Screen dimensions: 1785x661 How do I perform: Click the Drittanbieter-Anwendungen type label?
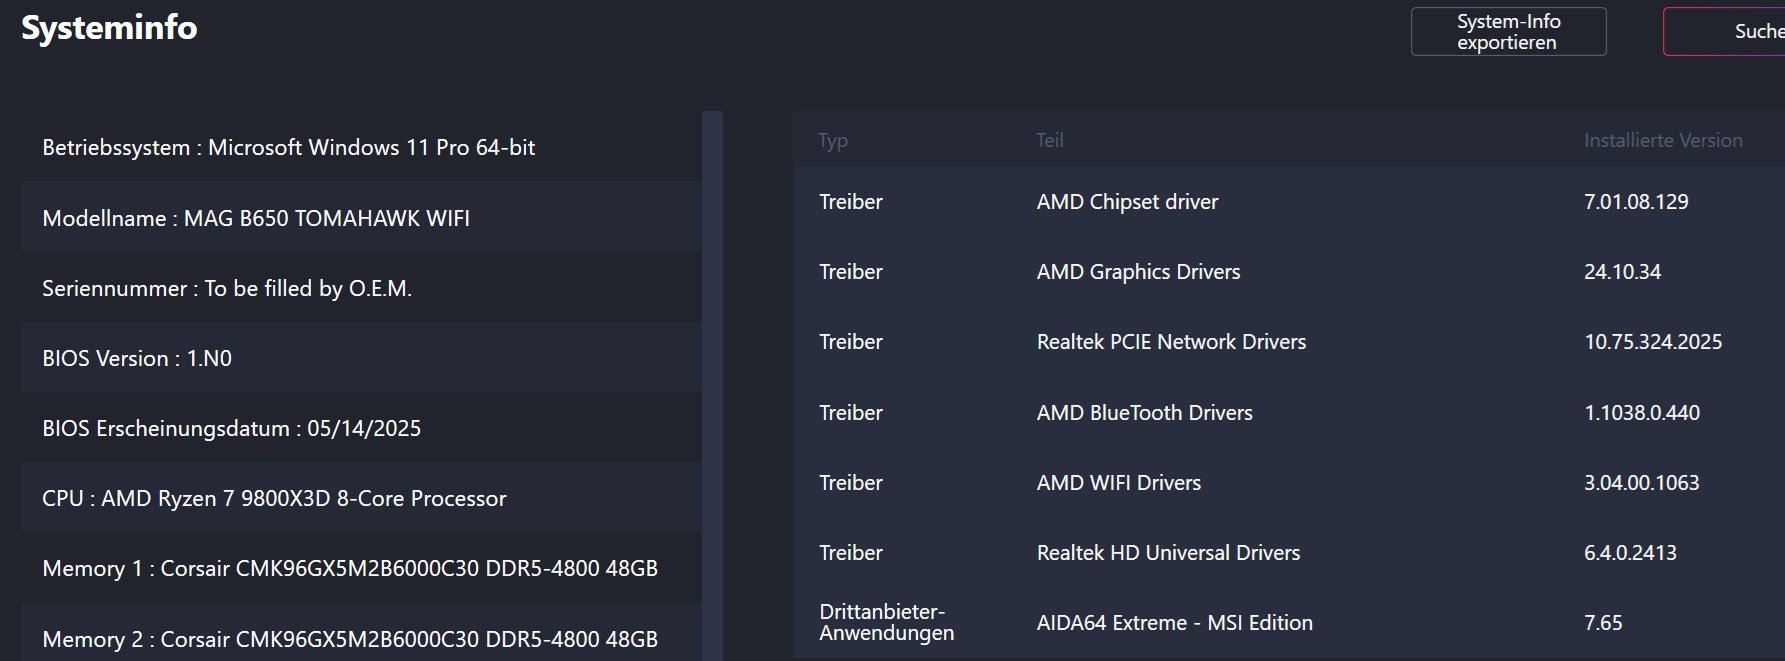click(886, 622)
